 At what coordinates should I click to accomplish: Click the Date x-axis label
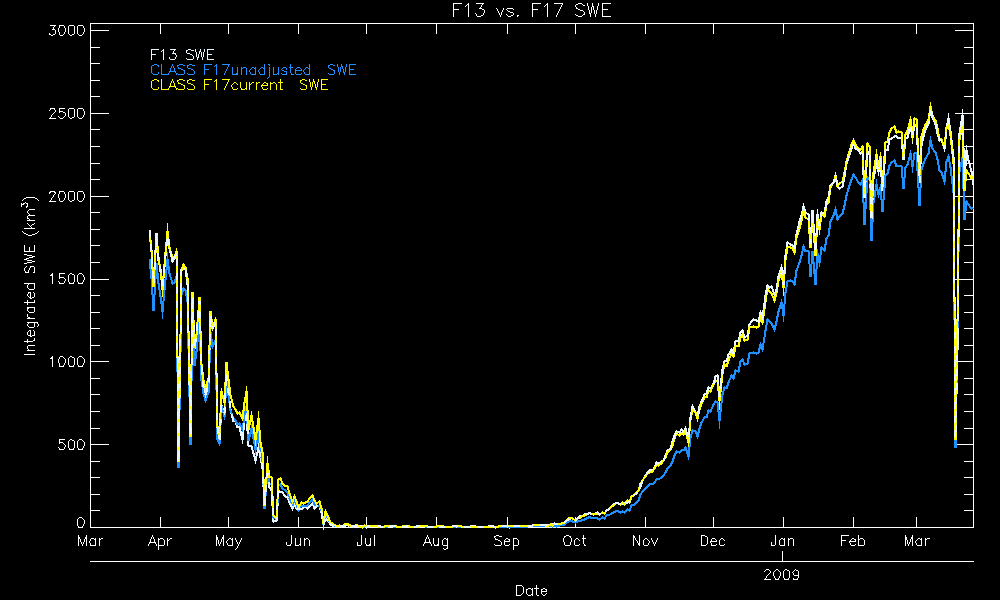point(531,591)
